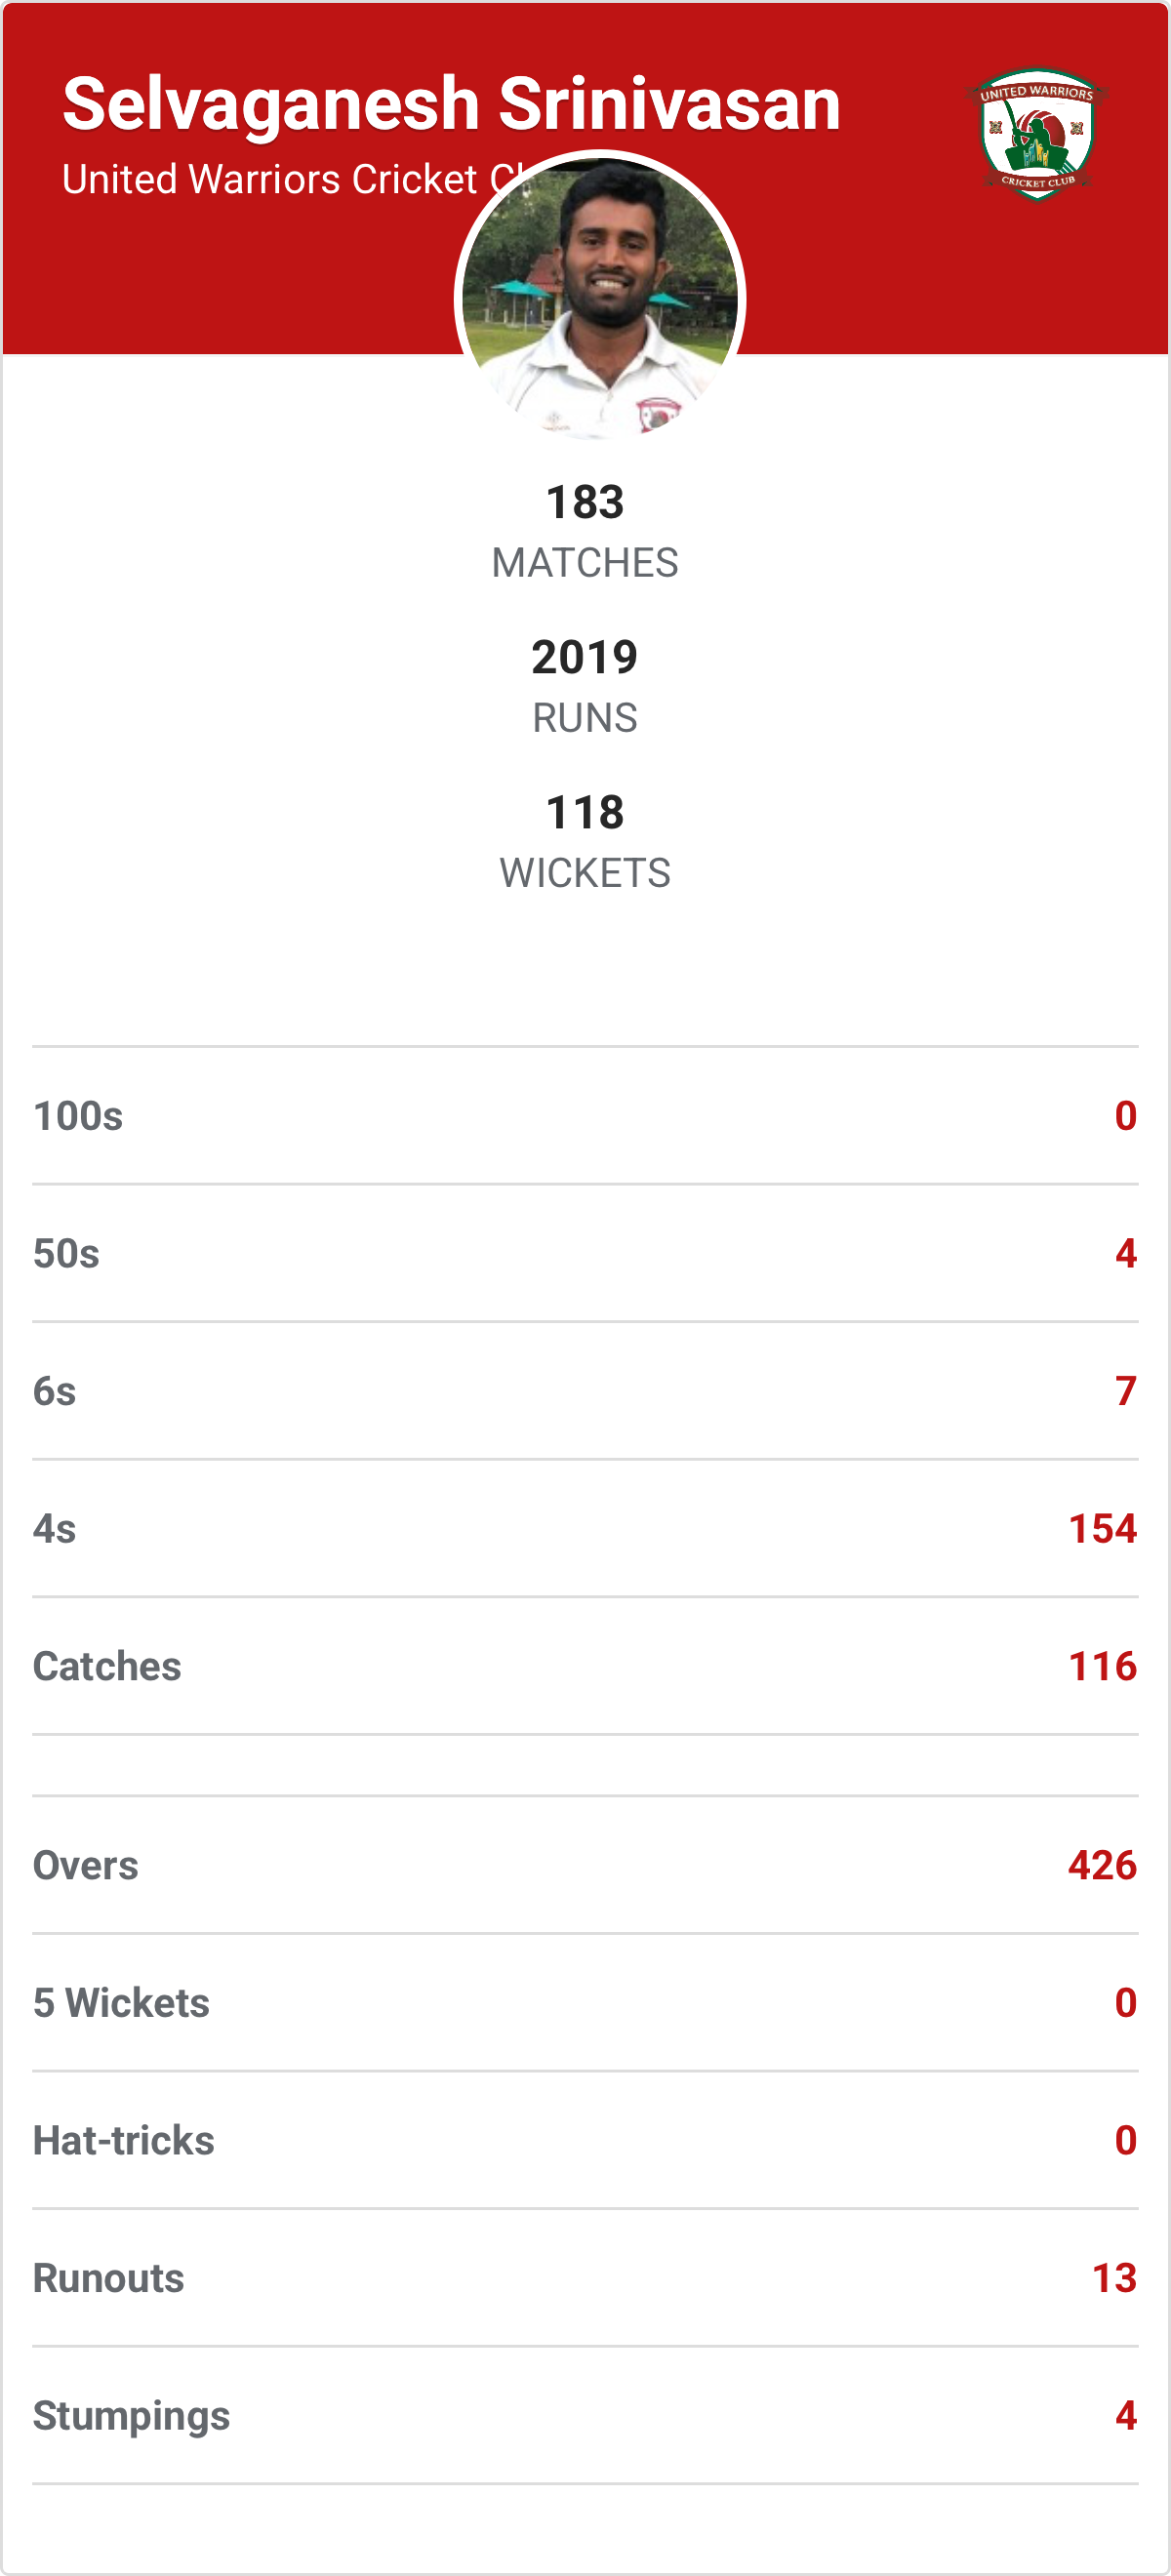Viewport: 1171px width, 2576px height.
Task: Select the 118 Wickets stat
Action: click(x=585, y=840)
